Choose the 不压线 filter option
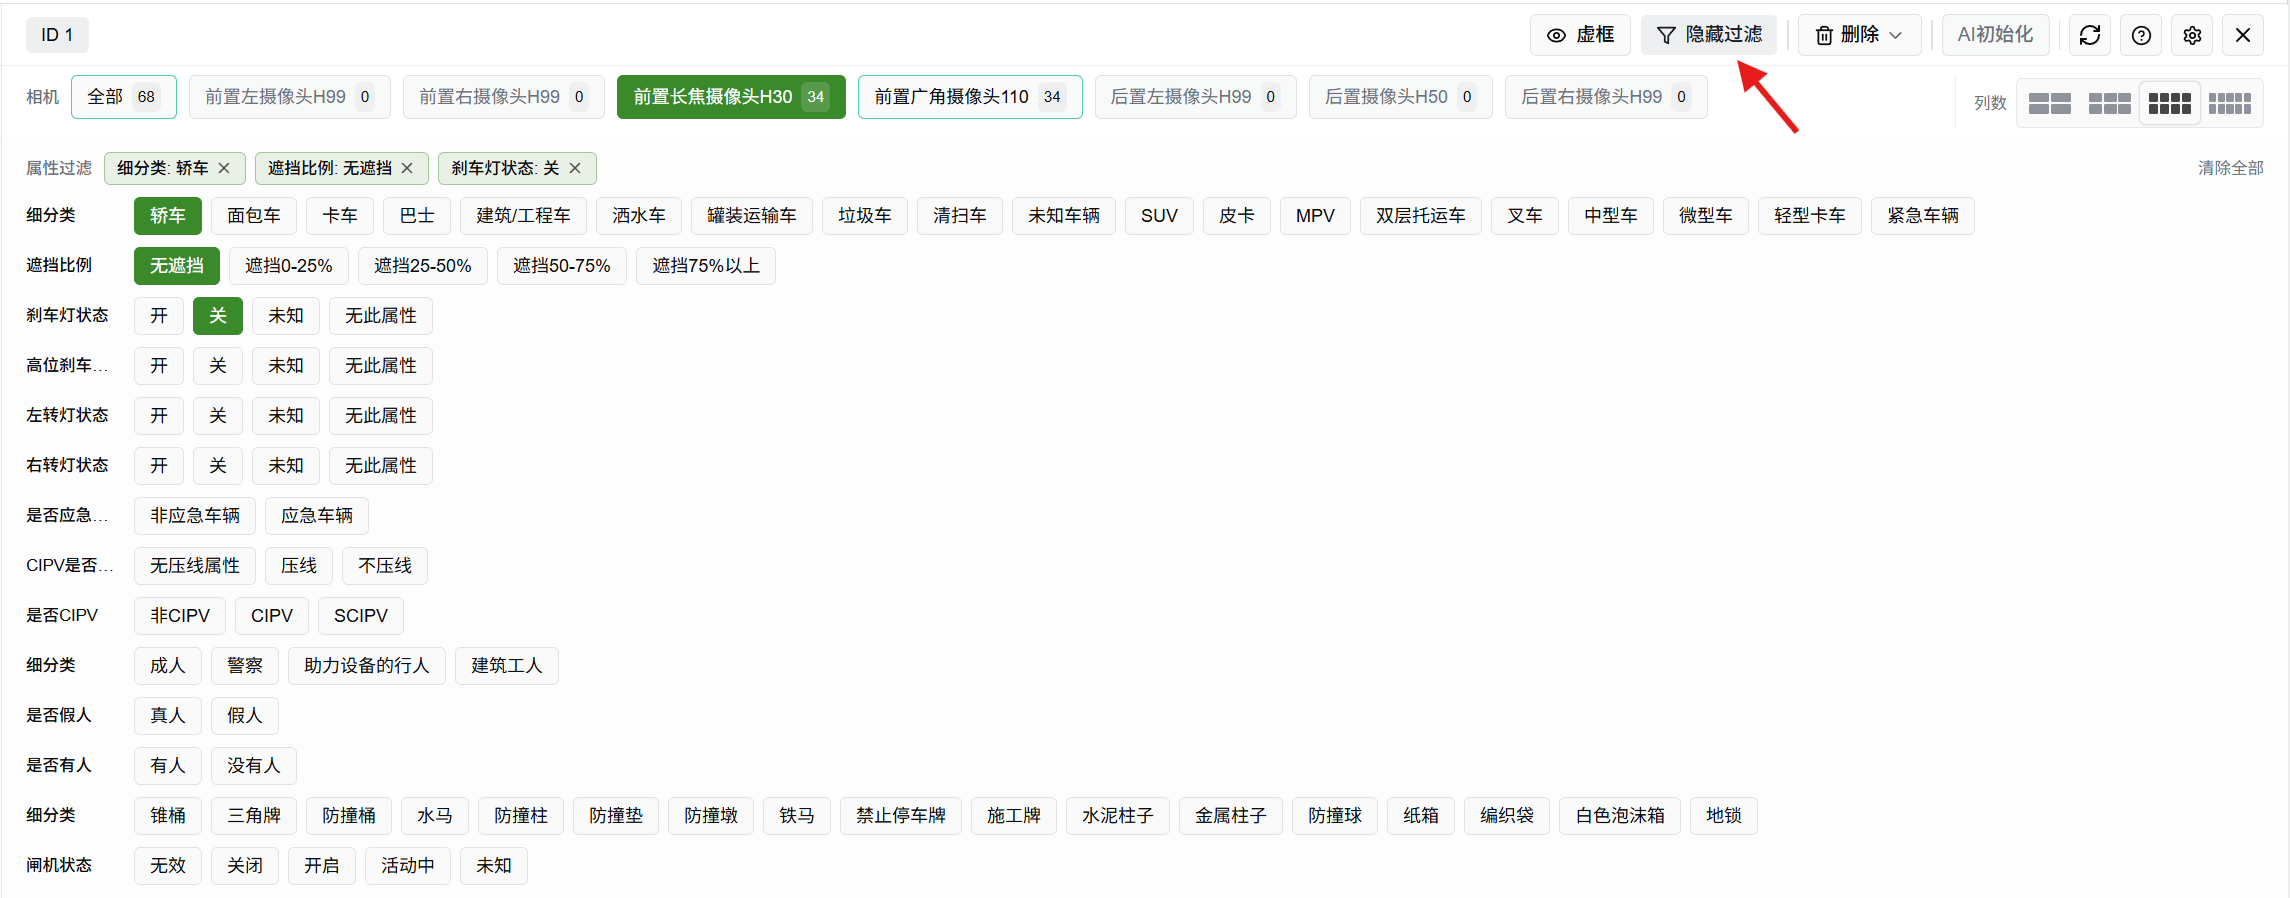This screenshot has width=2290, height=898. coord(385,566)
